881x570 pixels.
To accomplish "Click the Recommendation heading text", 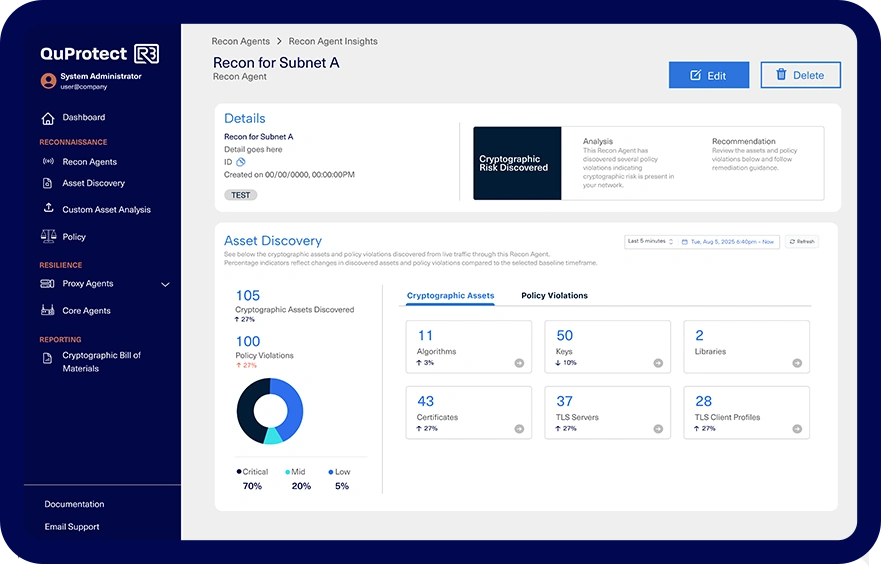I will [x=743, y=141].
